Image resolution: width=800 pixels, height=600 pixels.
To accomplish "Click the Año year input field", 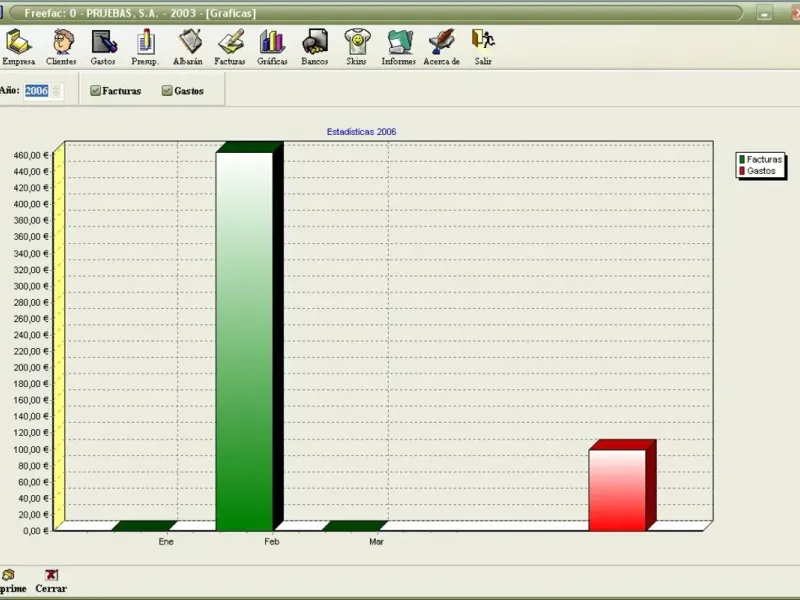I will tap(37, 91).
